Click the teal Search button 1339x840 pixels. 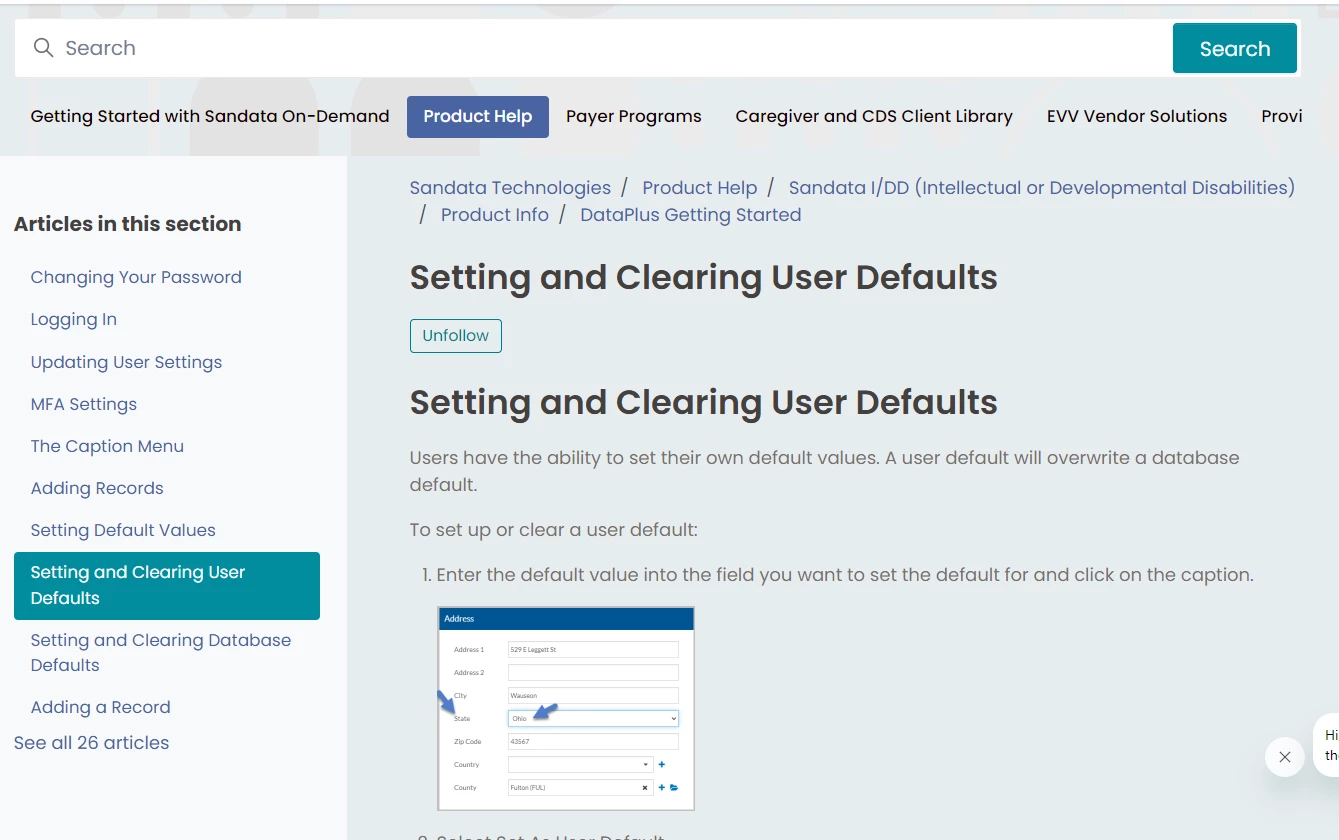pyautogui.click(x=1235, y=48)
